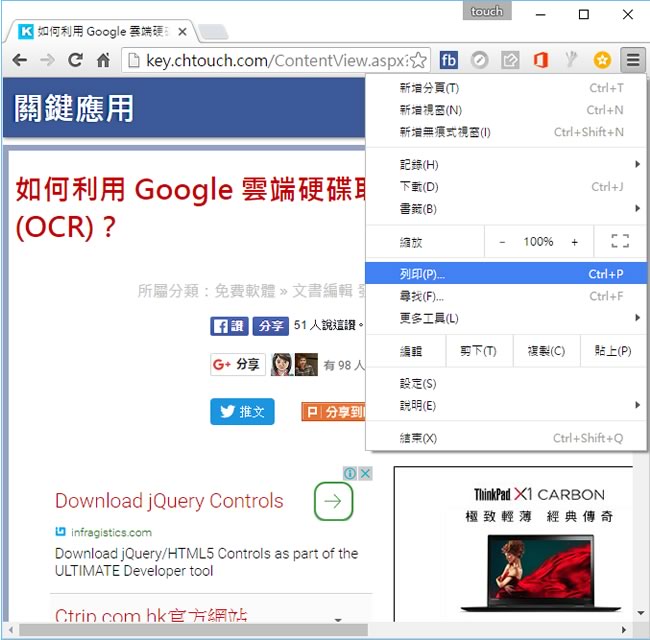Go to the home page icon

103,61
